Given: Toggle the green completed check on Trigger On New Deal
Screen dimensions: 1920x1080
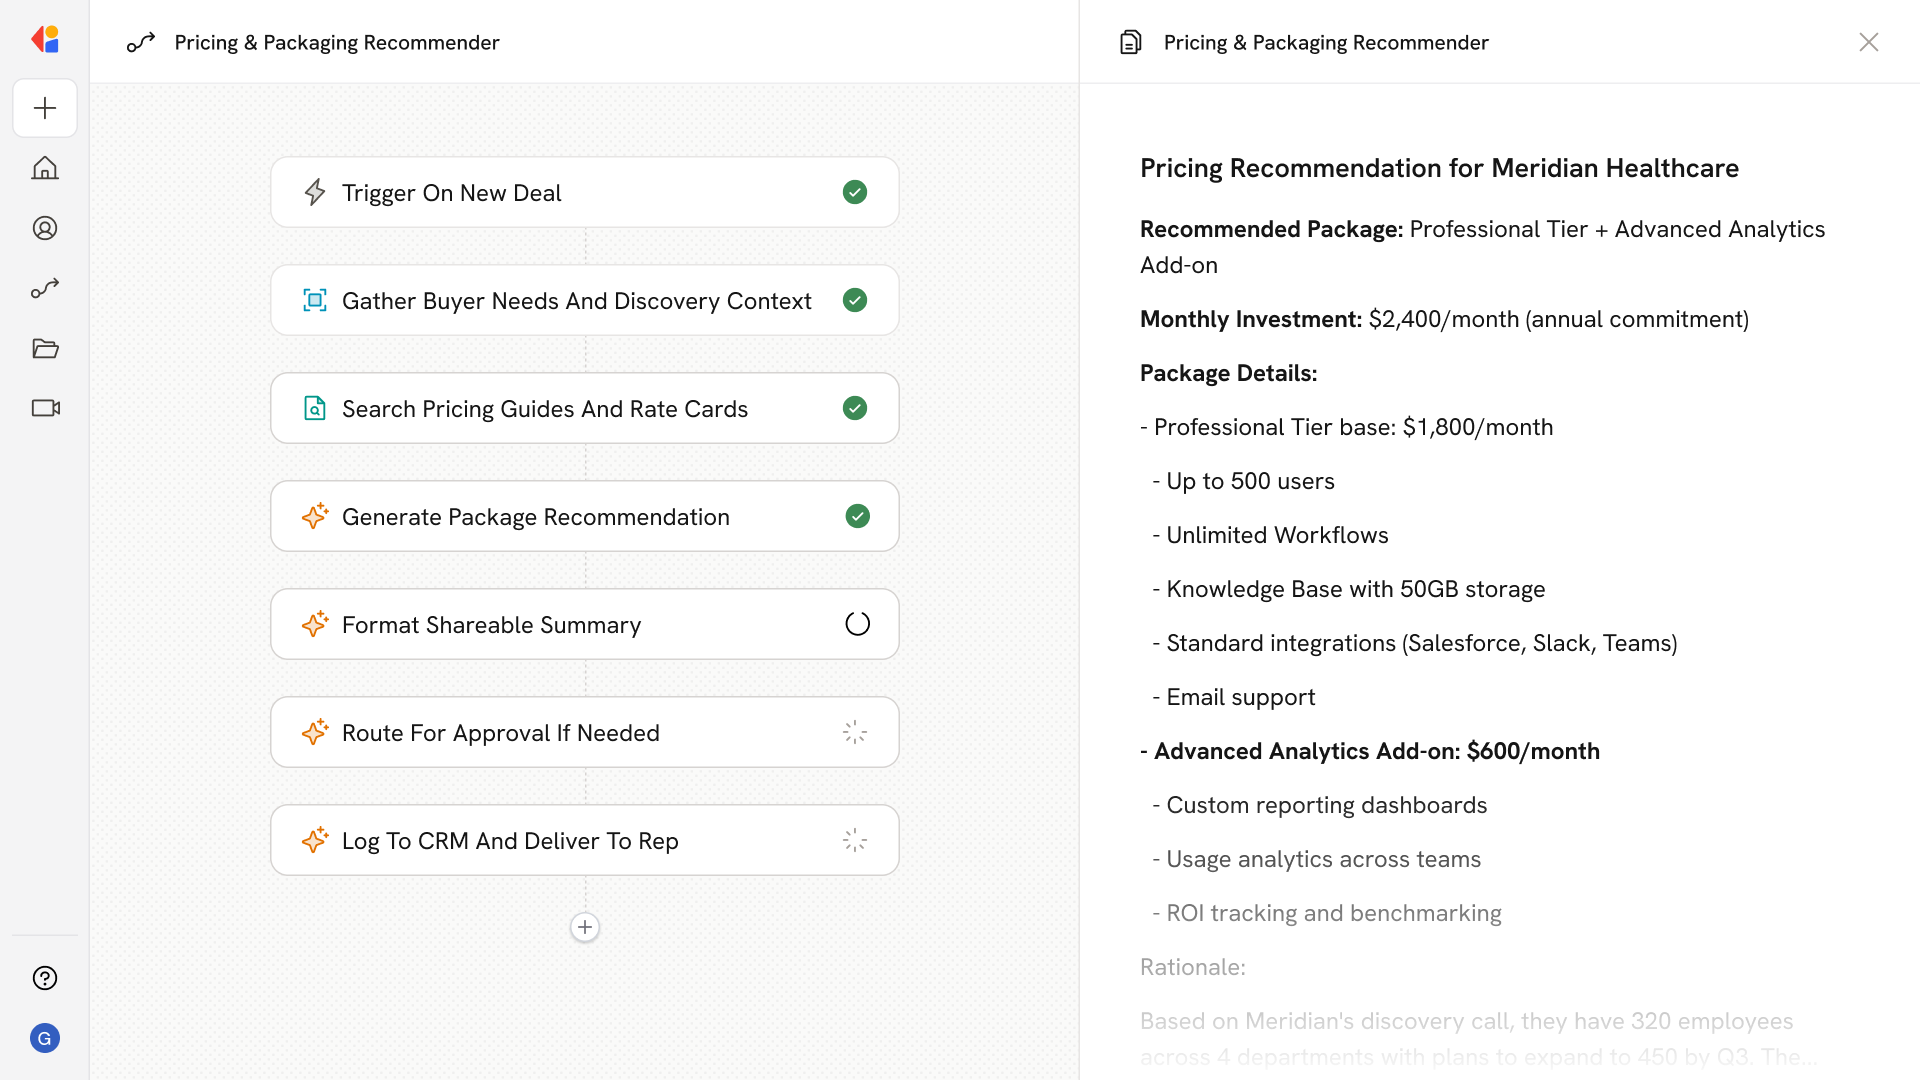Looking at the screenshot, I should click(x=855, y=192).
